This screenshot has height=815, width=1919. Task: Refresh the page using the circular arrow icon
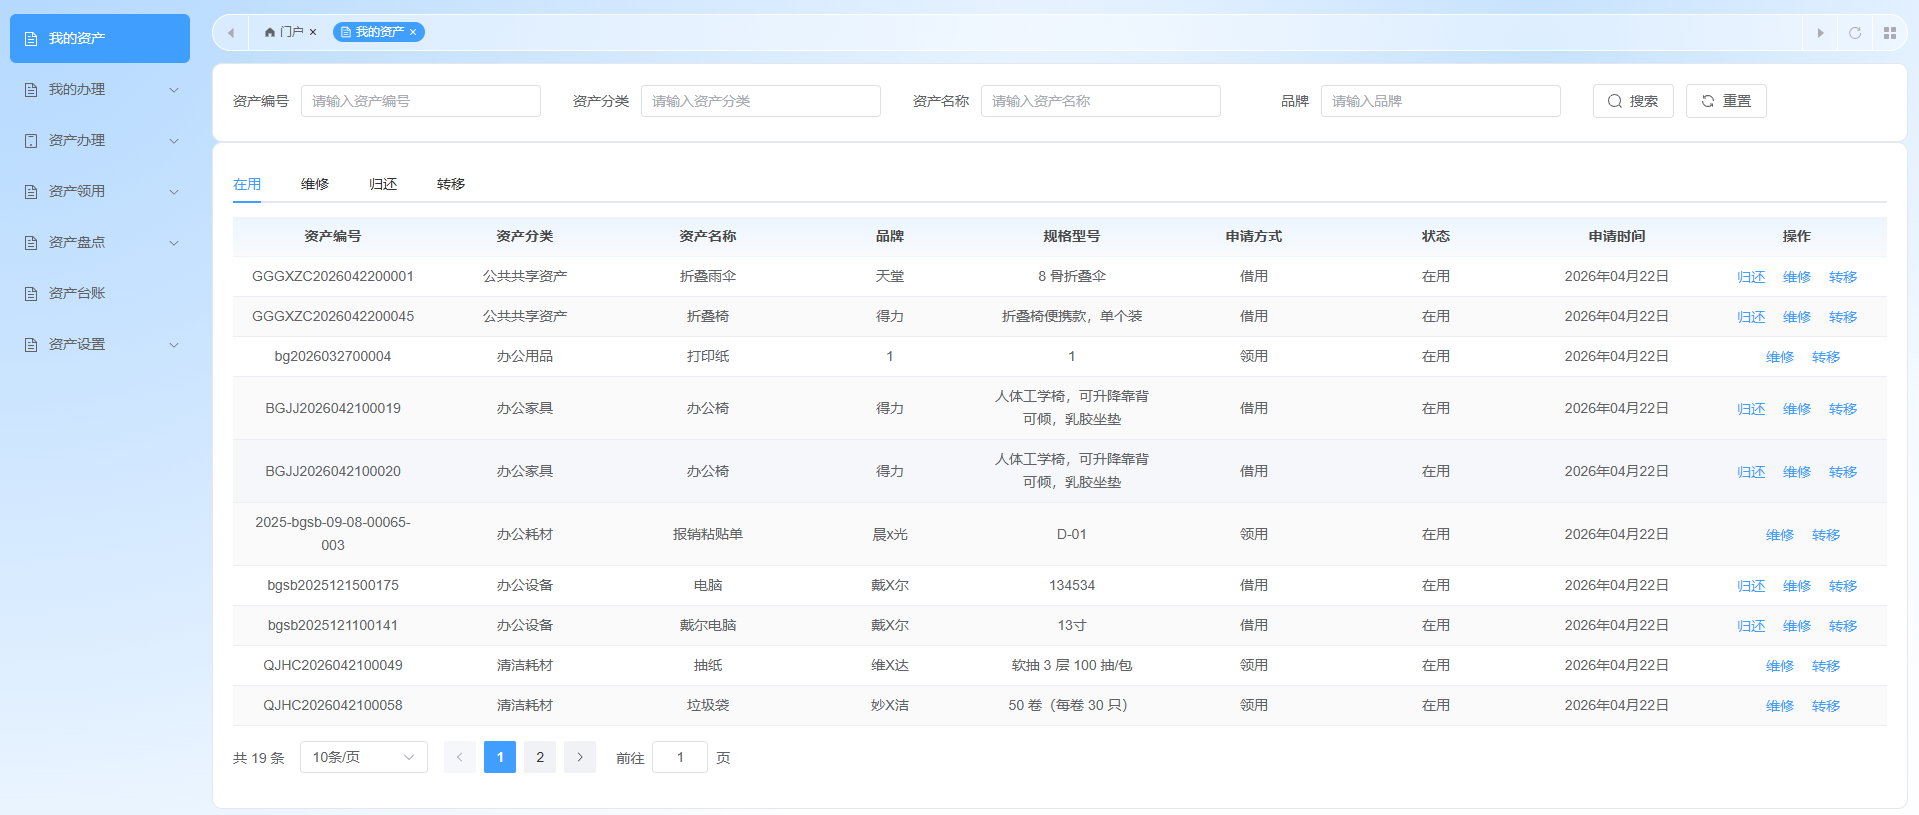pyautogui.click(x=1855, y=33)
